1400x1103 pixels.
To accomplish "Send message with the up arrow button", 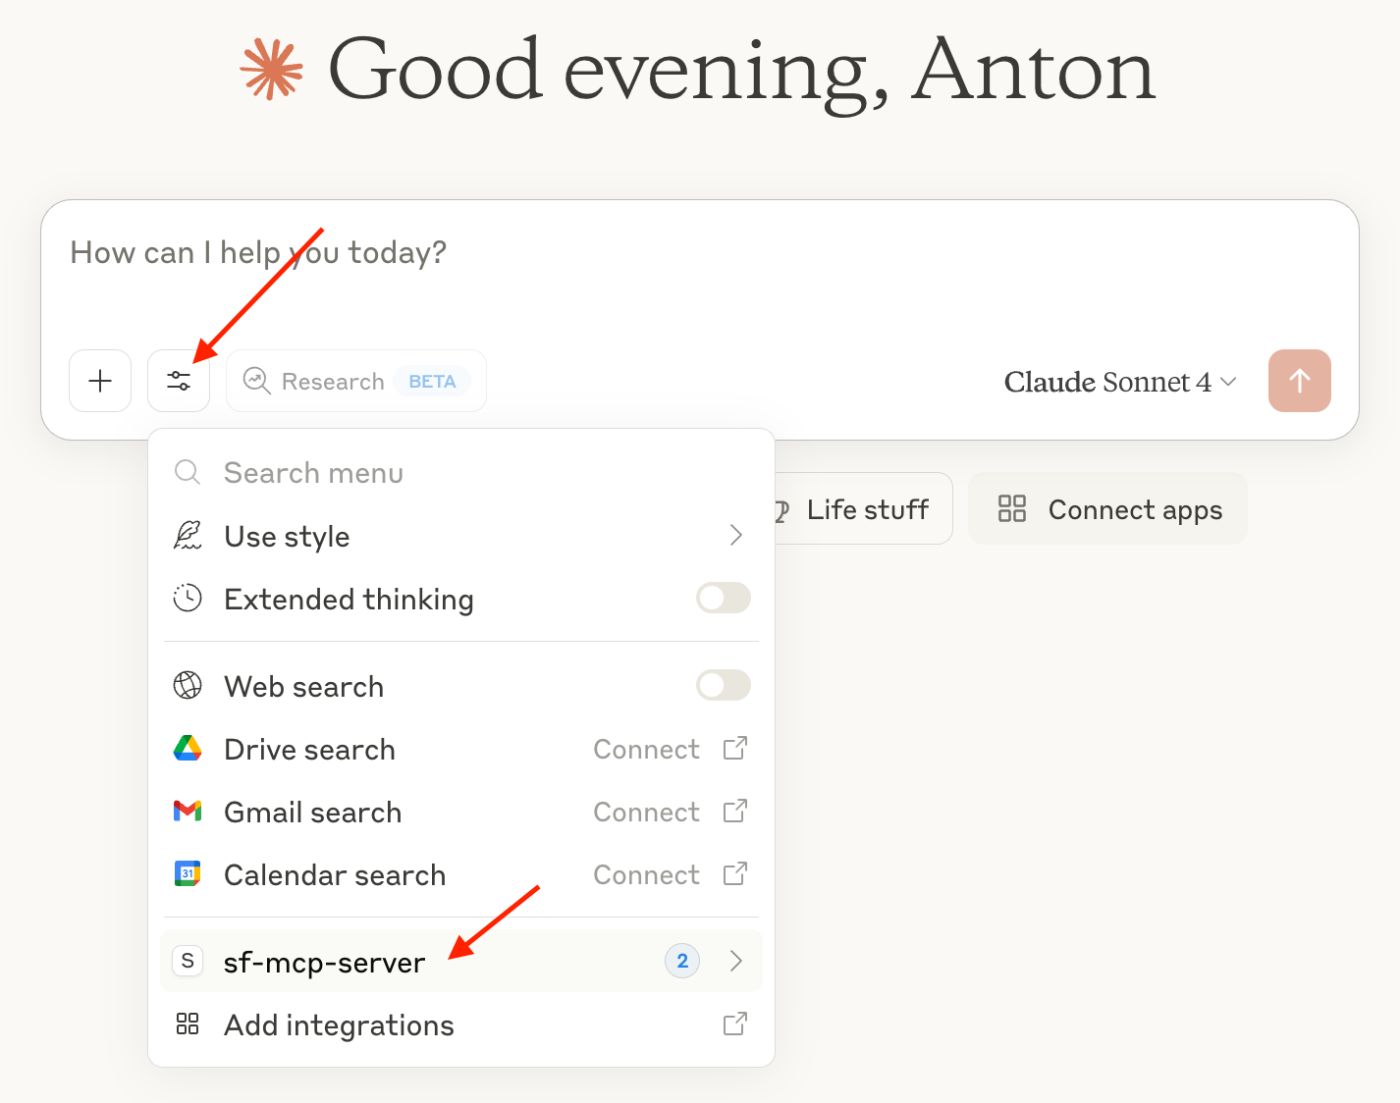I will click(x=1299, y=381).
